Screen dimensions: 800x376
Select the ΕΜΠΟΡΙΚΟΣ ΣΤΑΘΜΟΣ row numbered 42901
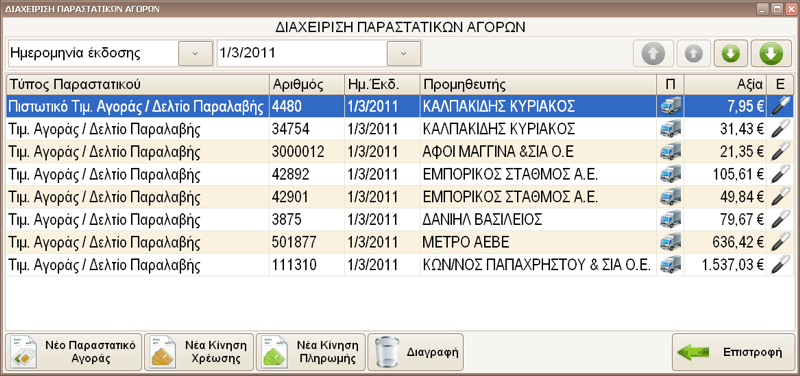point(400,197)
